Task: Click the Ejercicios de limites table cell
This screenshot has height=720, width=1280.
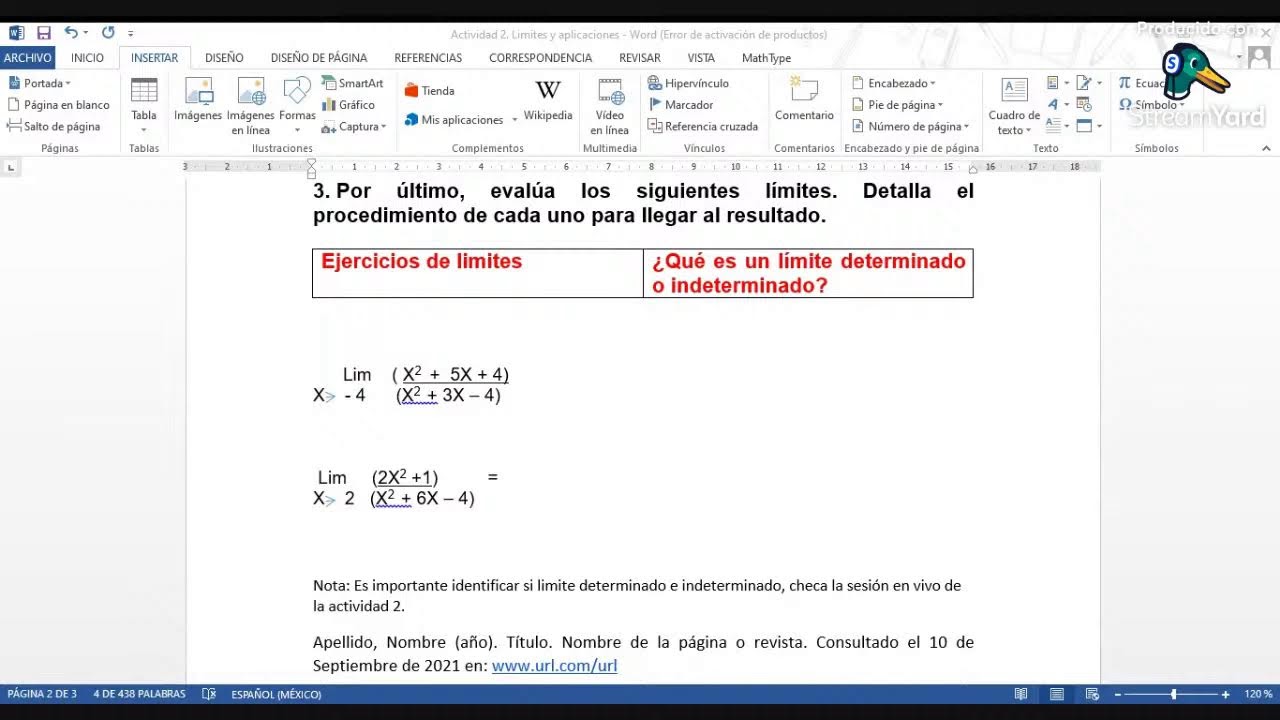Action: tap(477, 273)
